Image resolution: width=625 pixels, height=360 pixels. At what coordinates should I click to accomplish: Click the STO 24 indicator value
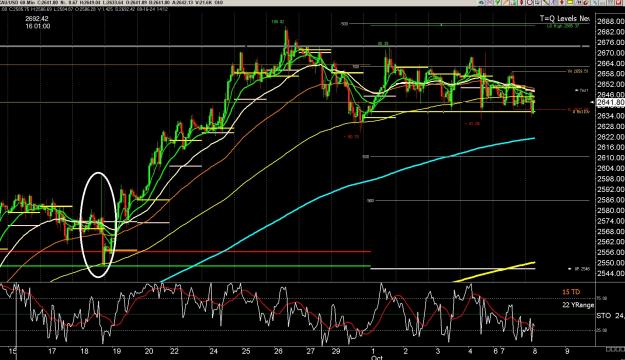click(610, 316)
